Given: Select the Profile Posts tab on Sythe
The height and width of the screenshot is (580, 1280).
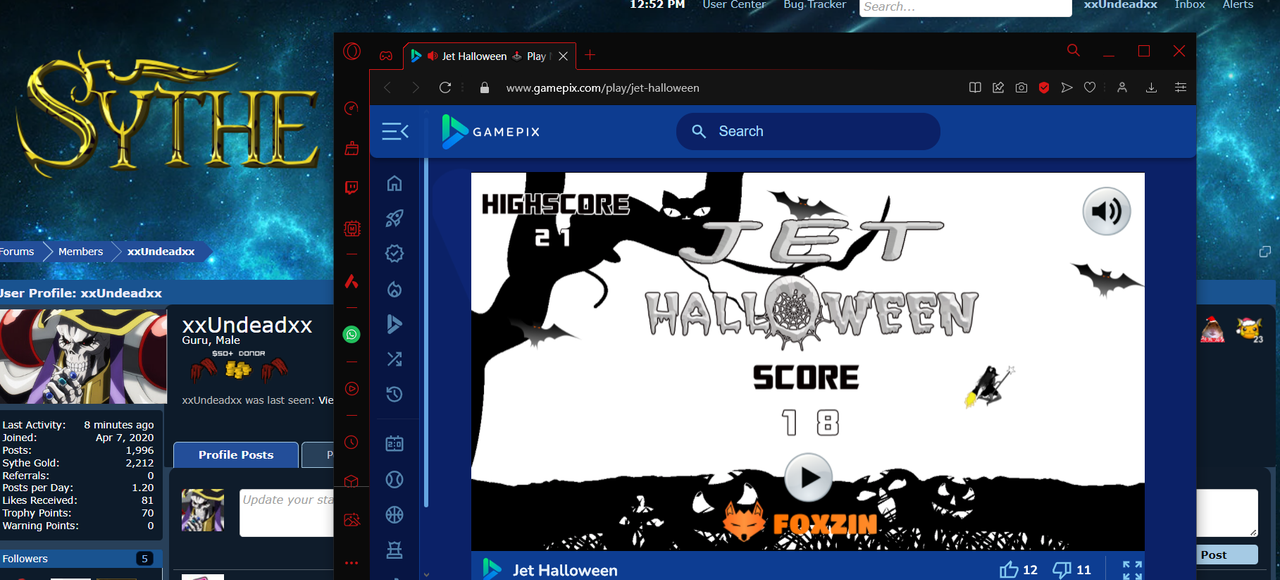Looking at the screenshot, I should pyautogui.click(x=236, y=455).
